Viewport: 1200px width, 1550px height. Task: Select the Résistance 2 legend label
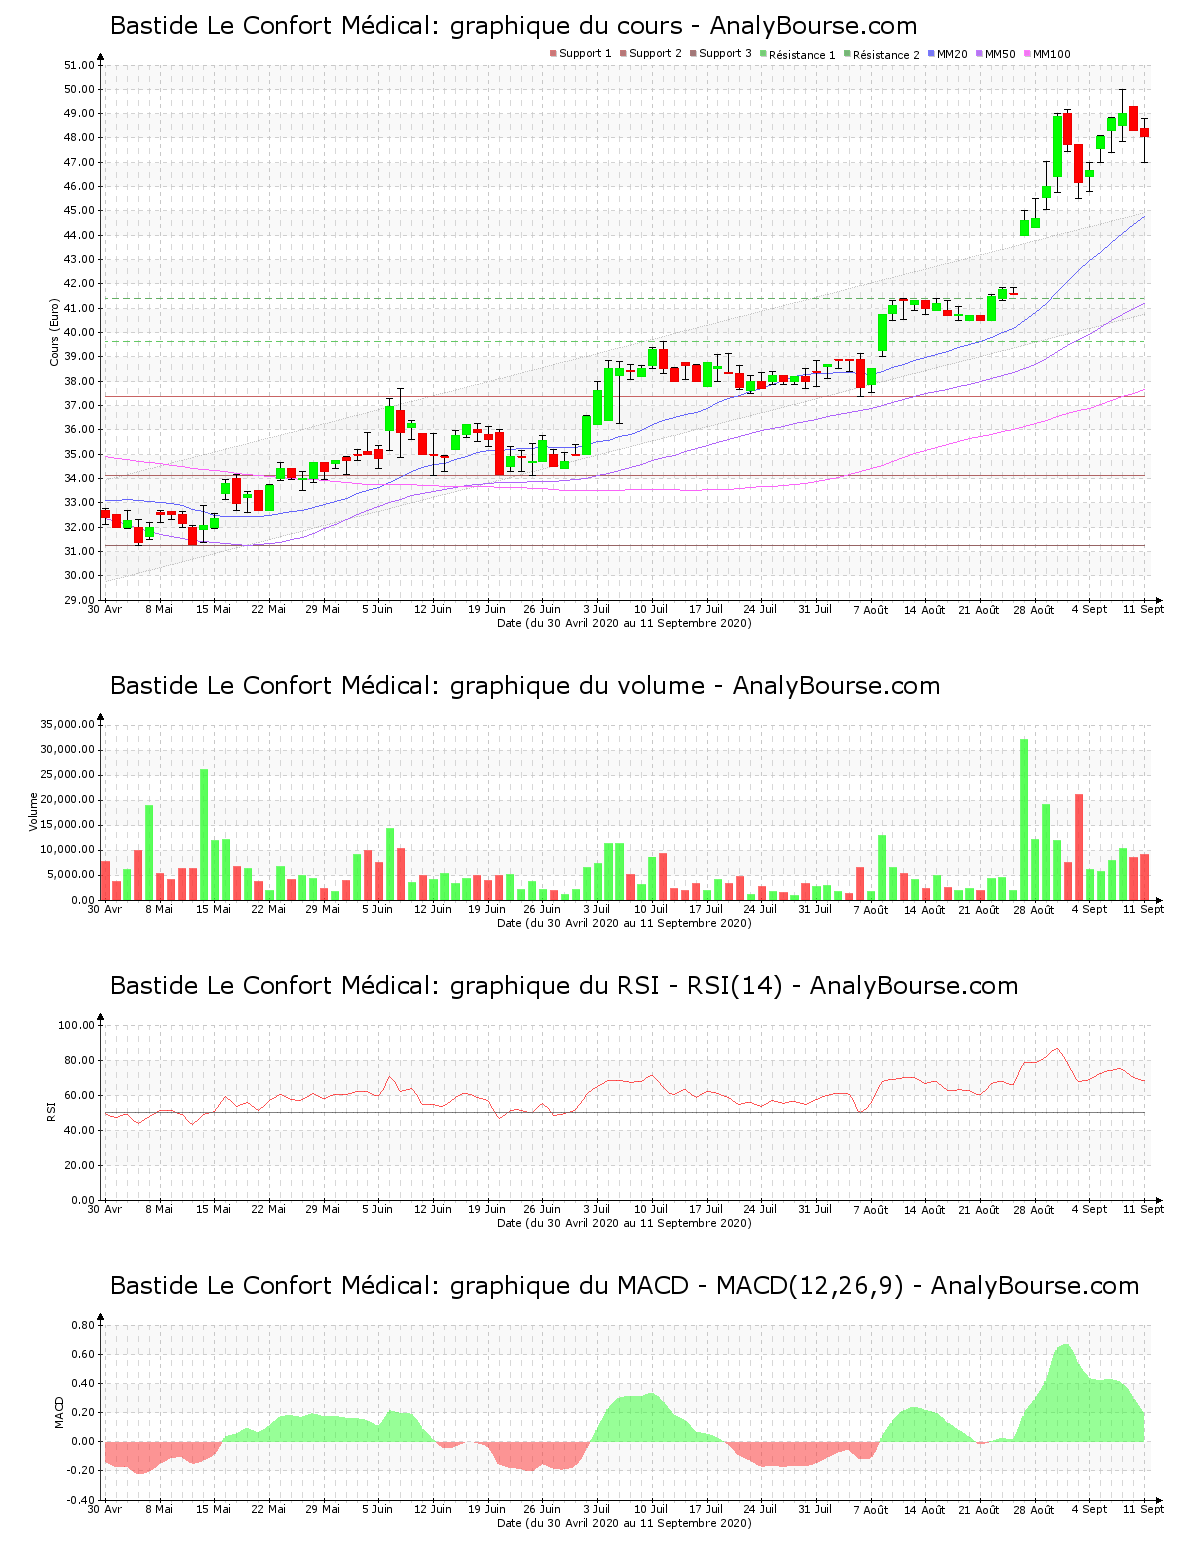tap(886, 55)
